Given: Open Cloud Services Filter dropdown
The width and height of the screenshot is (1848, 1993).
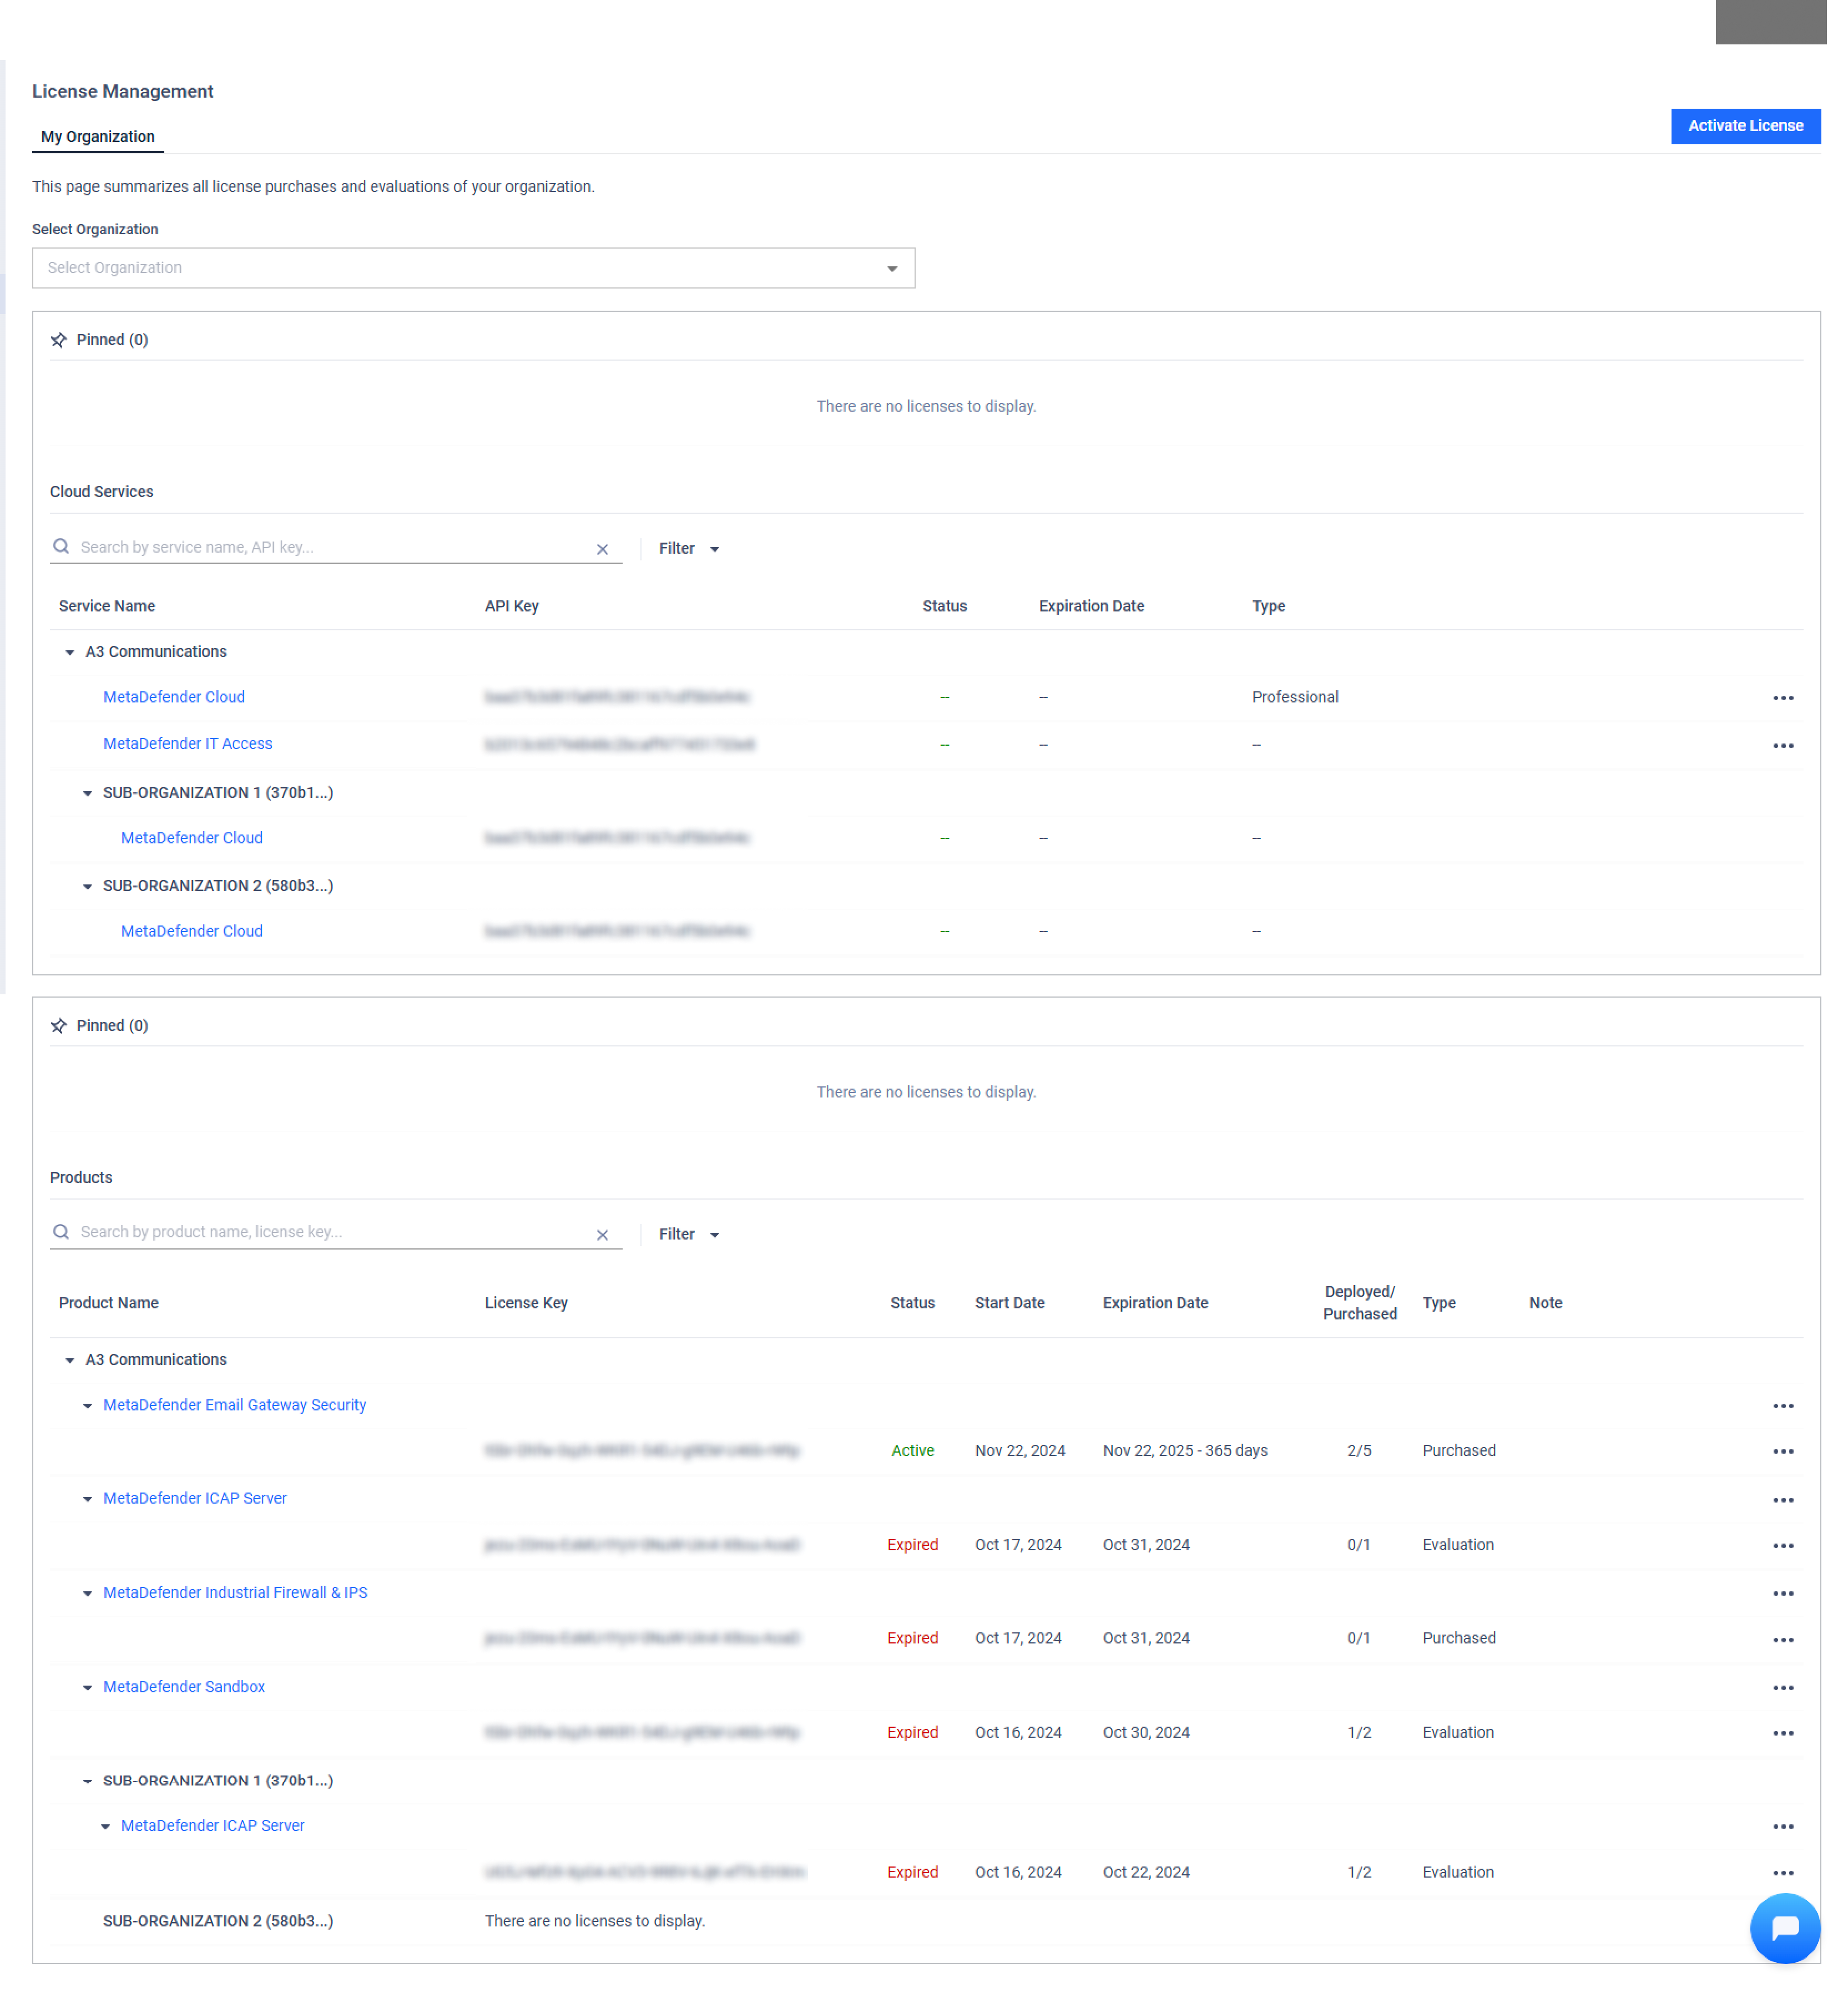Looking at the screenshot, I should 689,549.
